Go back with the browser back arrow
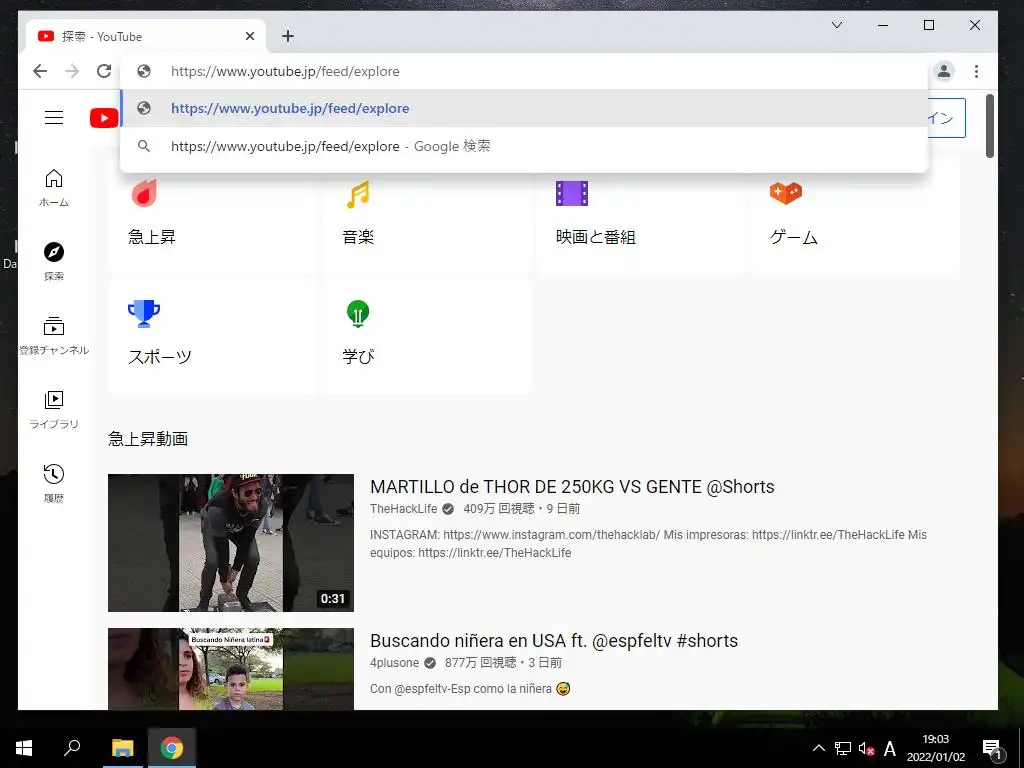 click(x=40, y=71)
